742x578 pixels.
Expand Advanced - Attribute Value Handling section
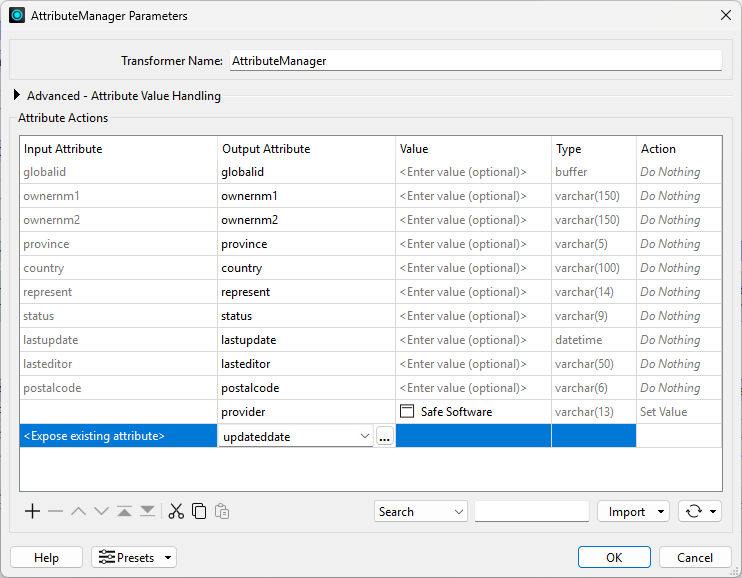[x=17, y=95]
